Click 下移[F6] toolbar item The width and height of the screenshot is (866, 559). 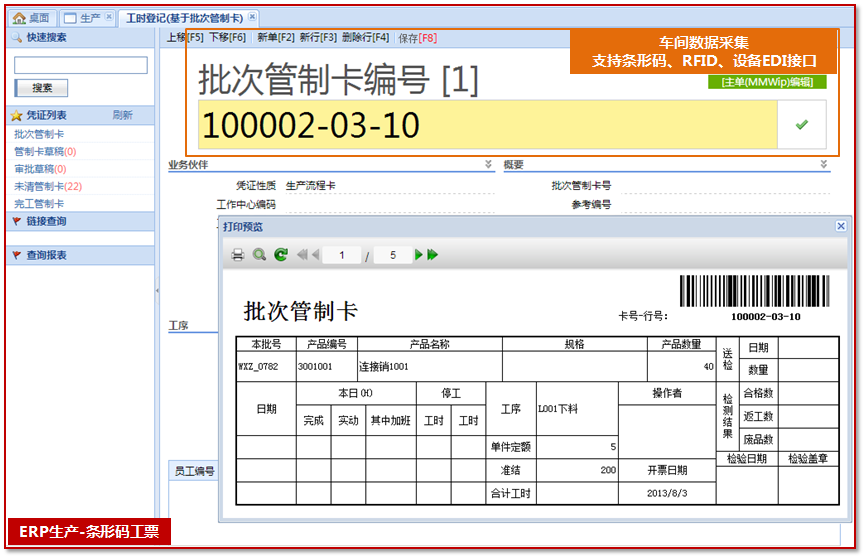pyautogui.click(x=227, y=38)
